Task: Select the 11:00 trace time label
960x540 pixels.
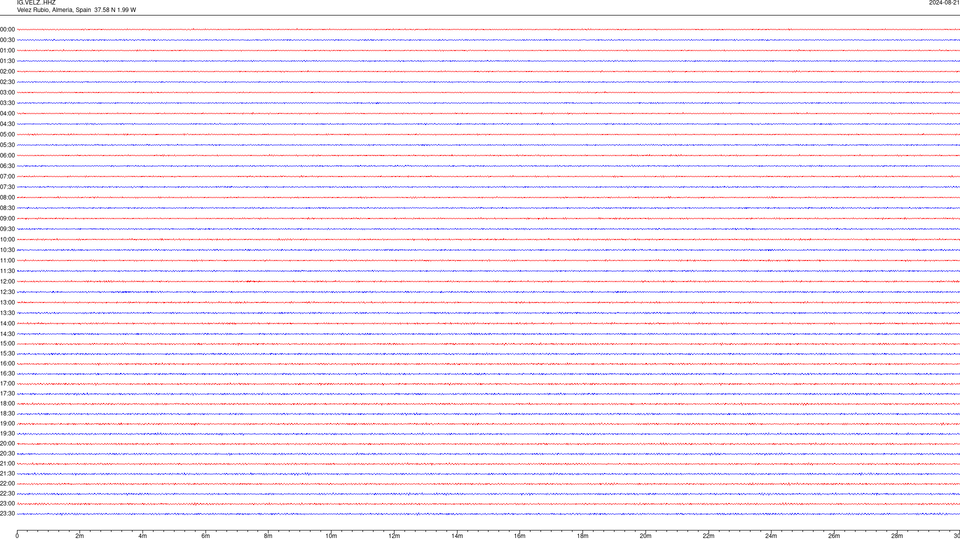Action: (7, 261)
